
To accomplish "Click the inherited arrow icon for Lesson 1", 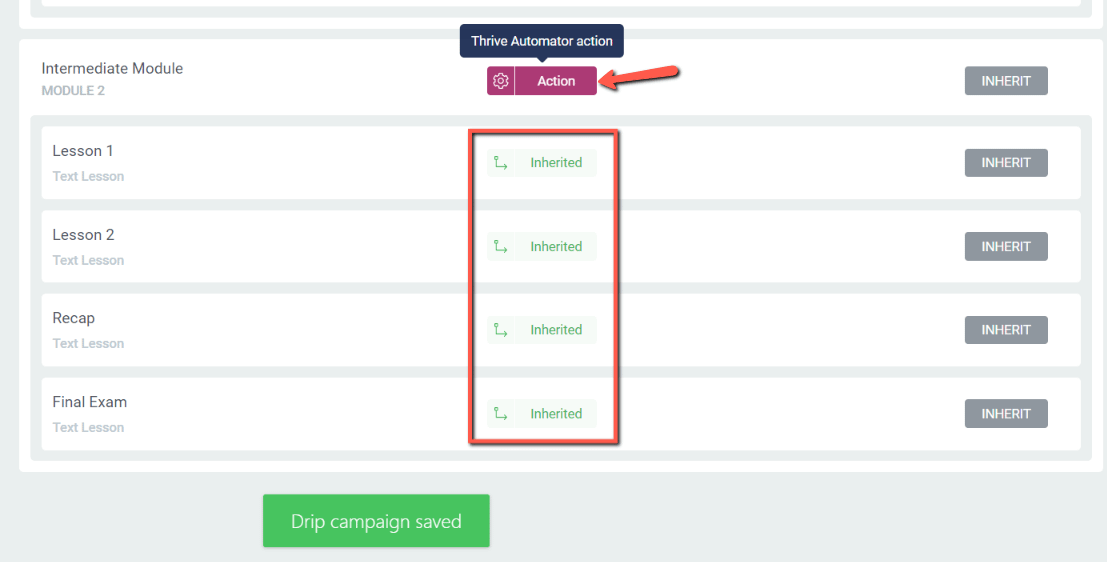I will click(x=501, y=162).
